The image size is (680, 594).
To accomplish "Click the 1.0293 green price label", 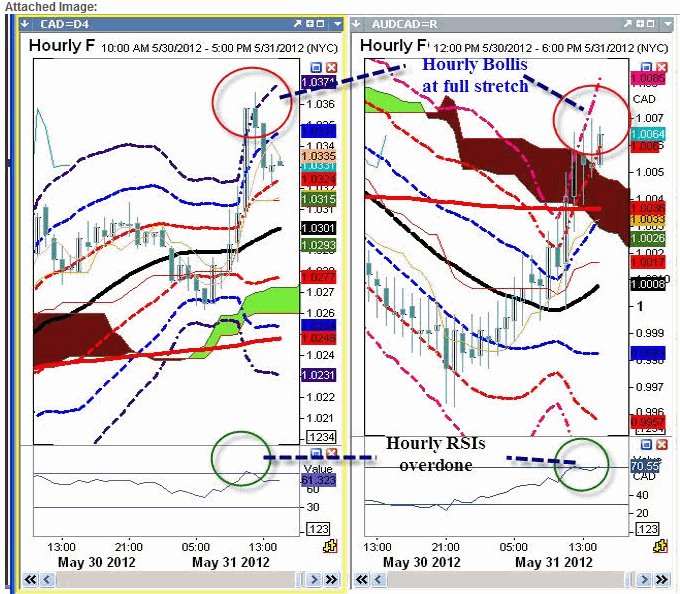I will click(x=318, y=245).
